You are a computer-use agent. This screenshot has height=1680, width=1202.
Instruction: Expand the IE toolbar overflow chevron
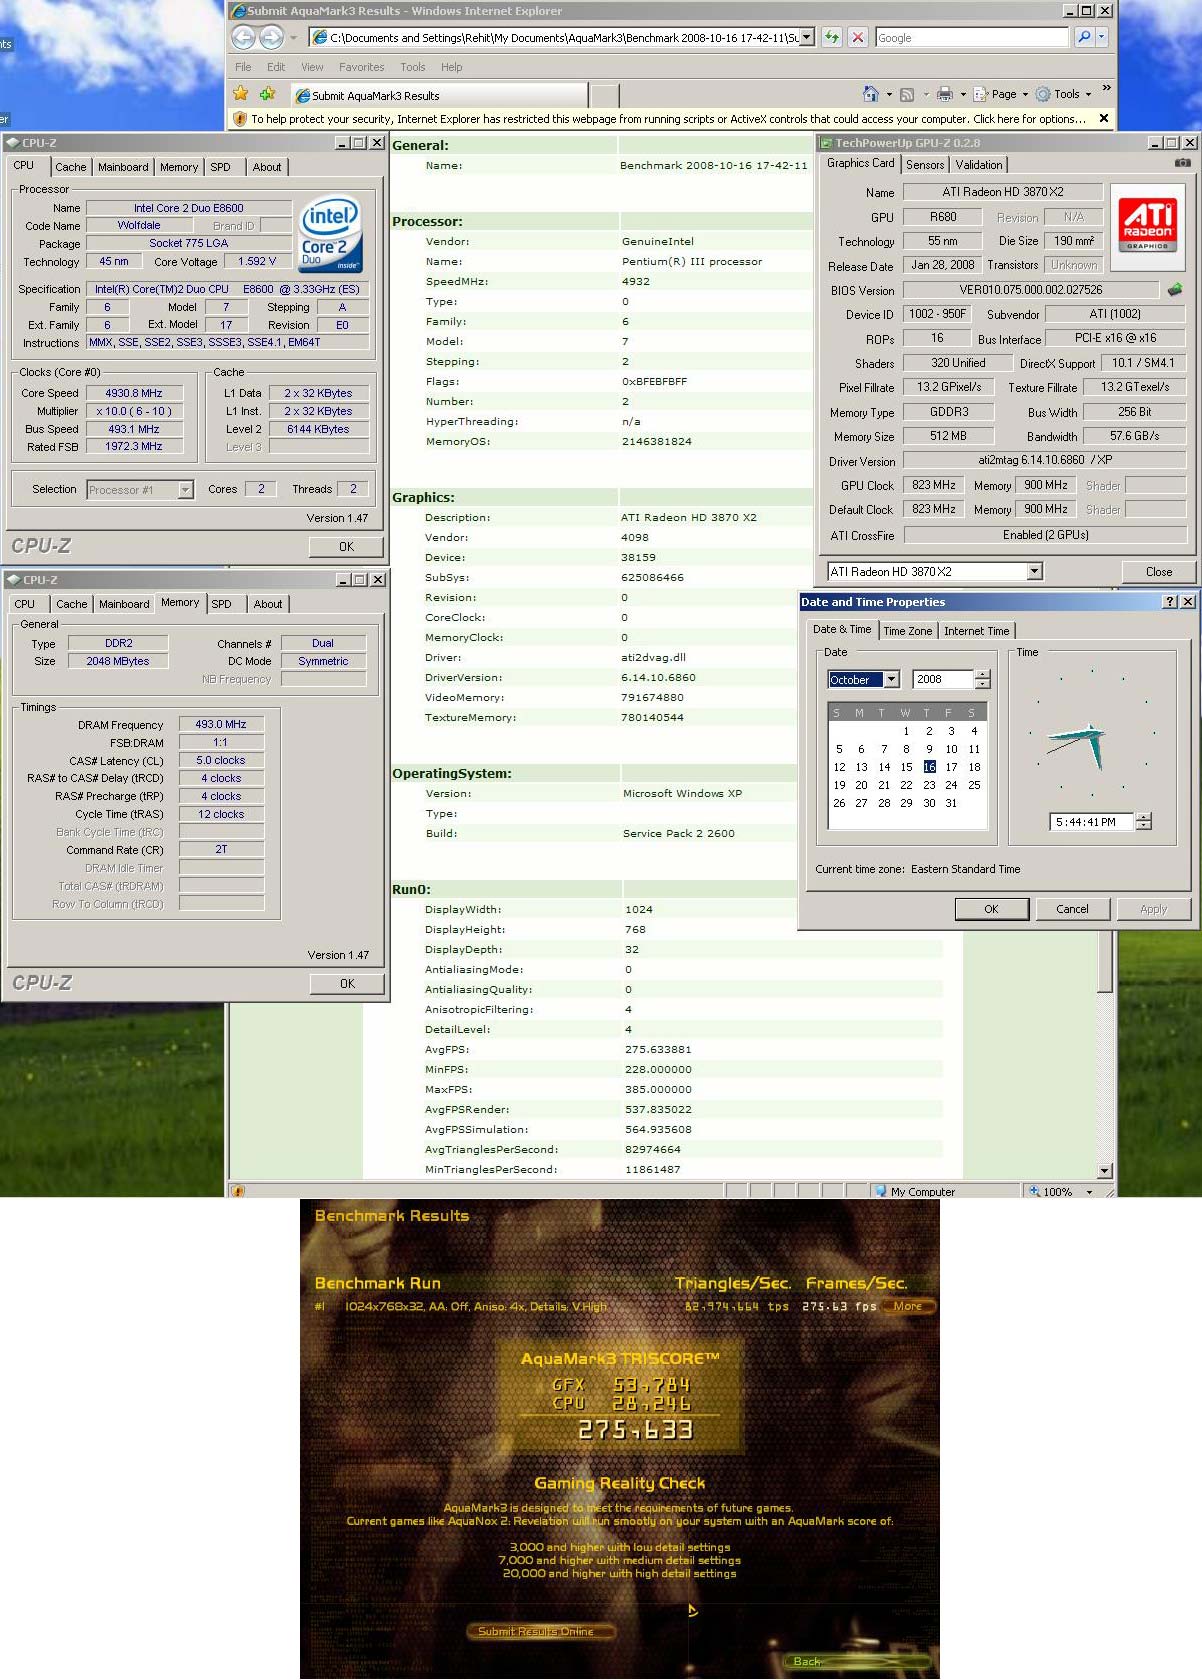coord(1106,89)
